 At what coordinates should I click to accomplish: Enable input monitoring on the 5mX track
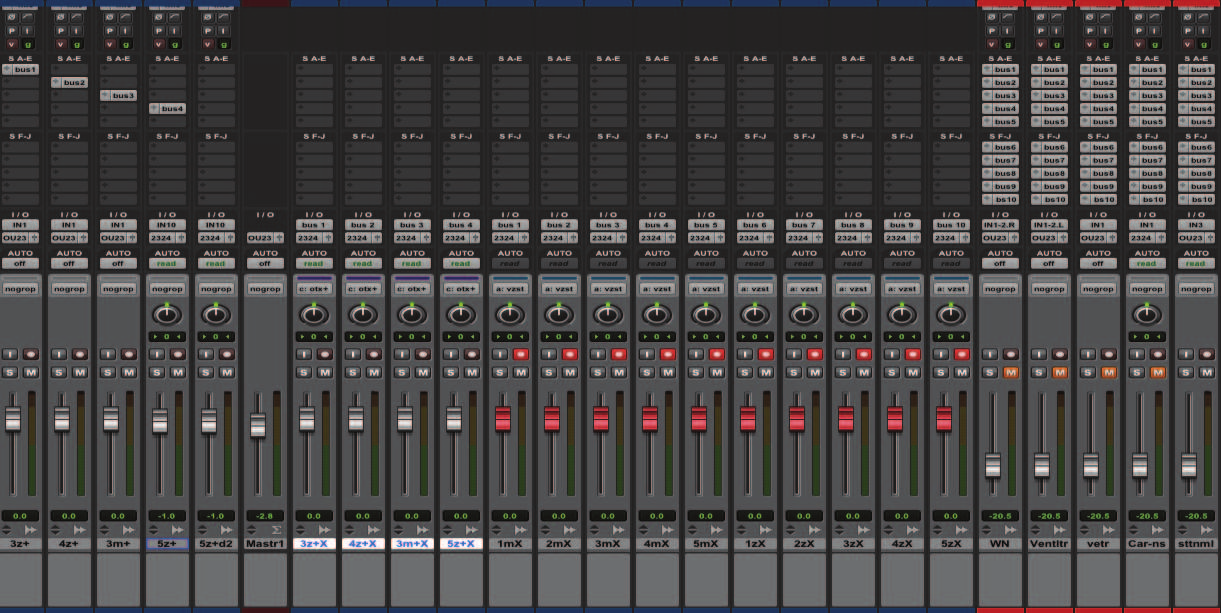(x=698, y=354)
